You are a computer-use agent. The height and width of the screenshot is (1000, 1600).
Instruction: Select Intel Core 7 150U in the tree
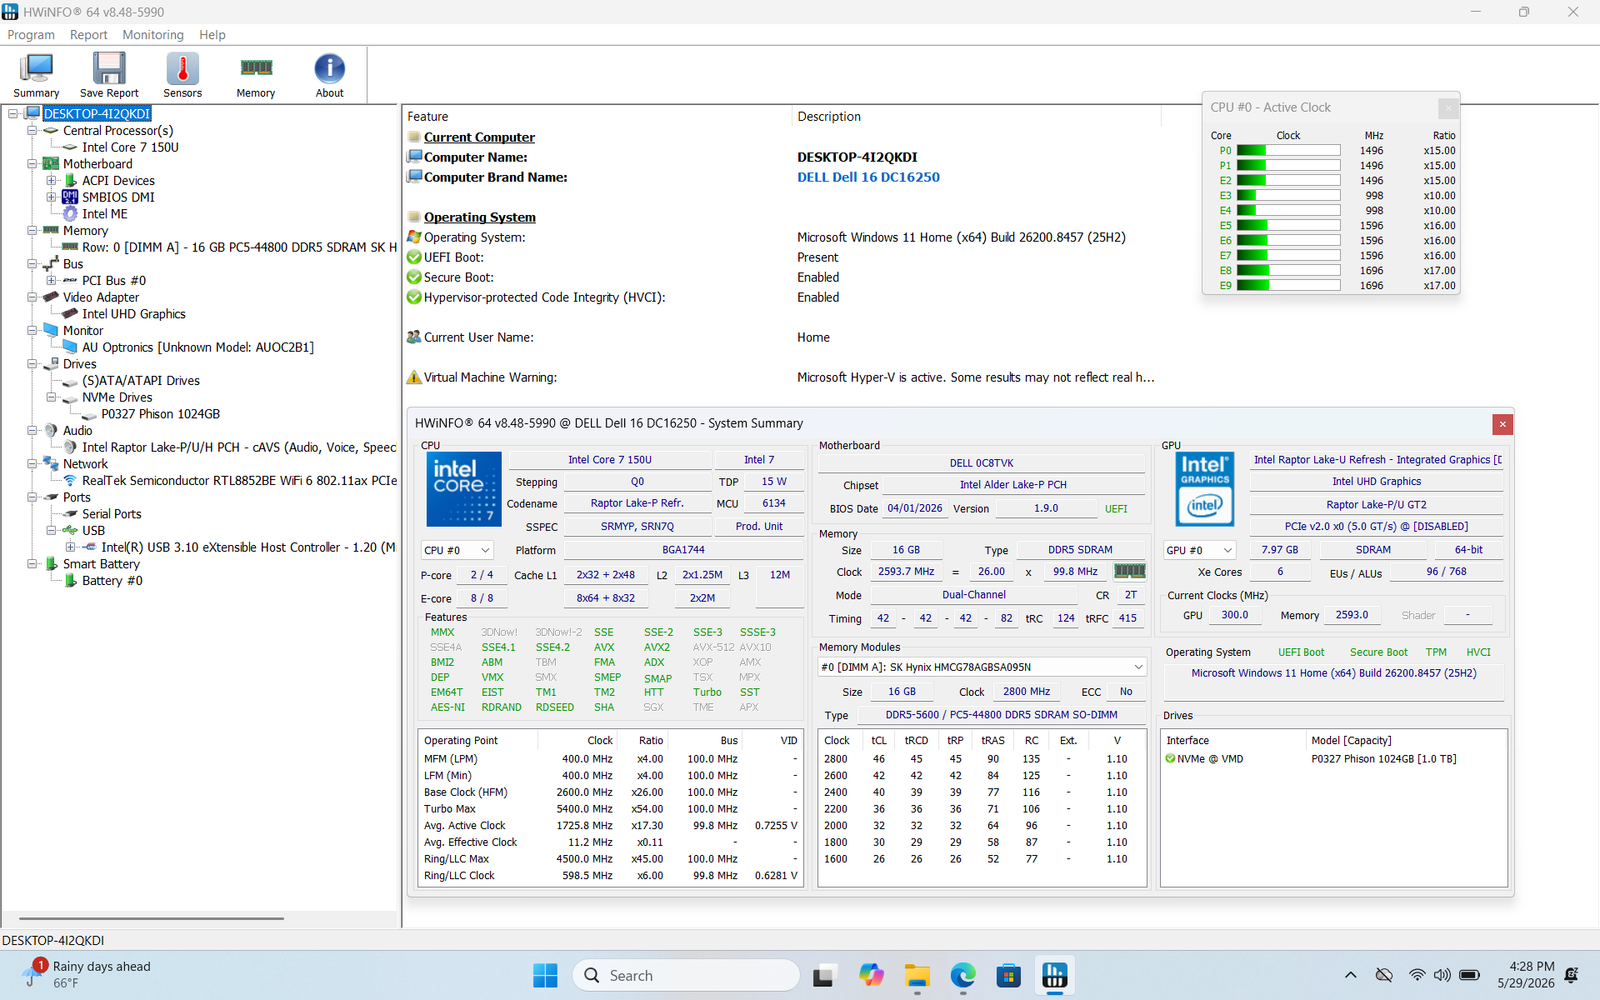point(130,147)
